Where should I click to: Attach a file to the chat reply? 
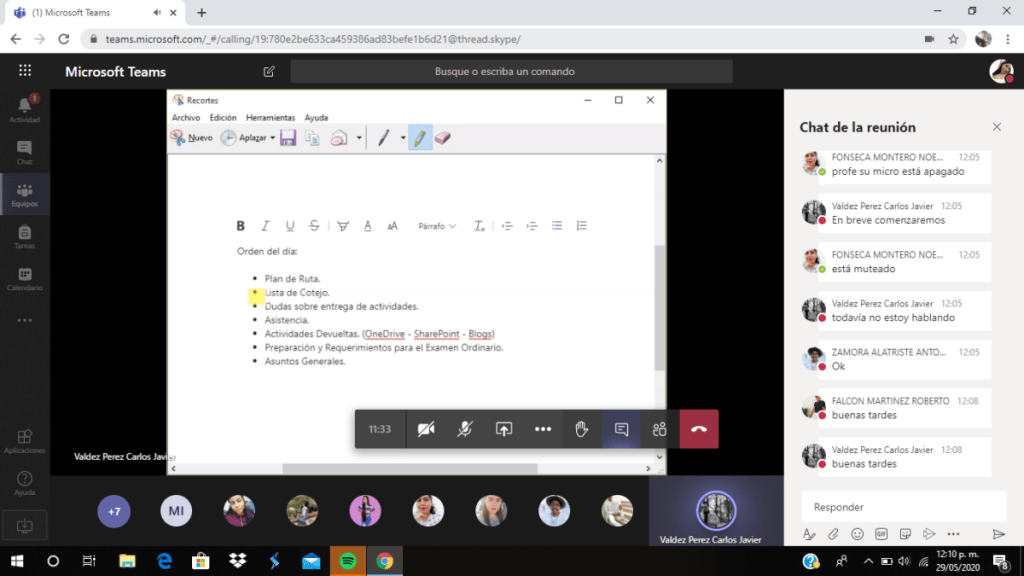click(833, 534)
